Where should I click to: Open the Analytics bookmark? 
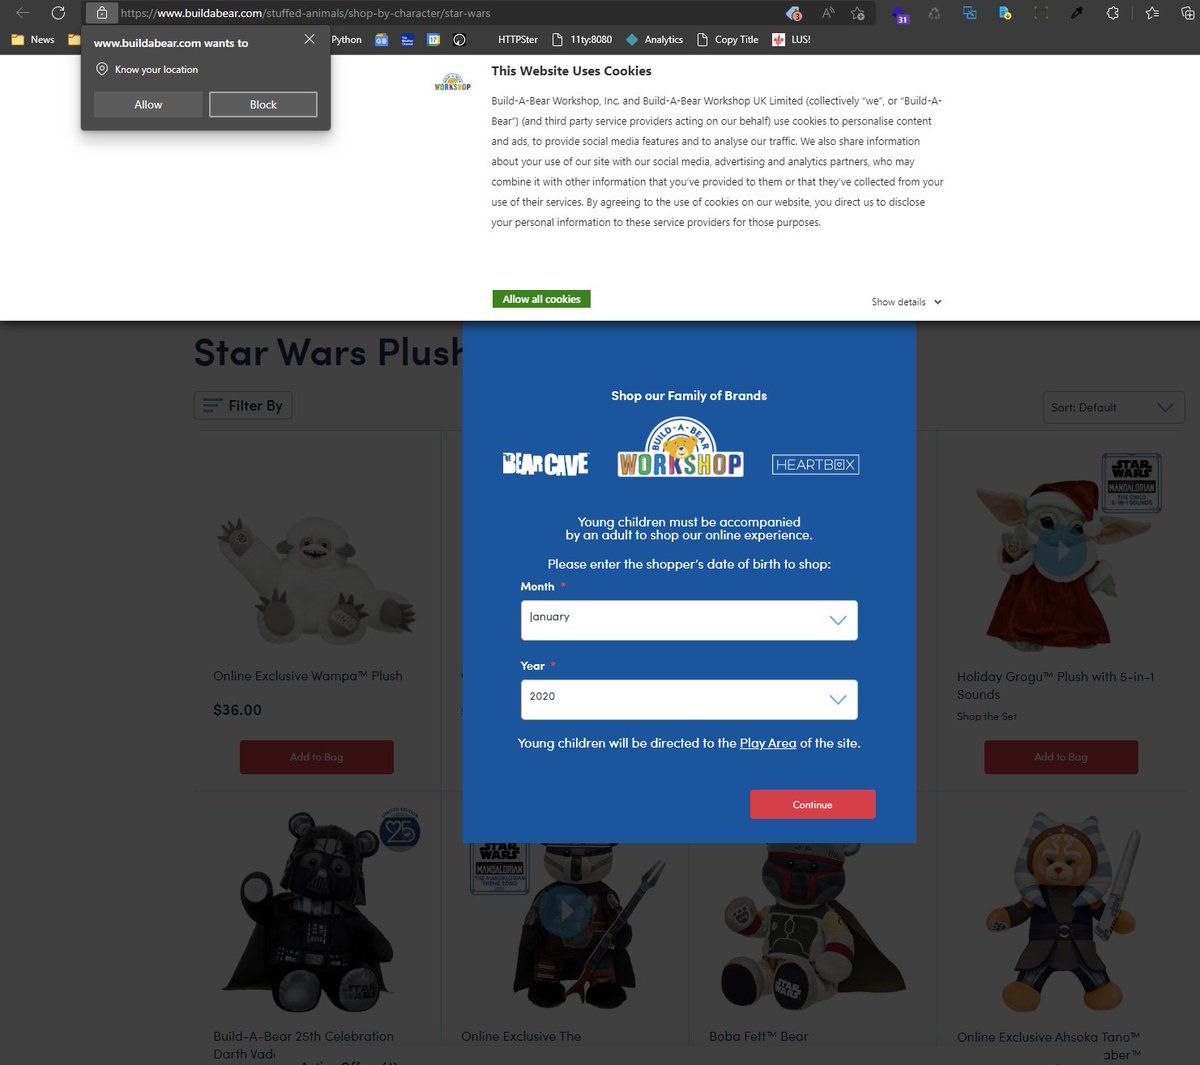point(654,40)
